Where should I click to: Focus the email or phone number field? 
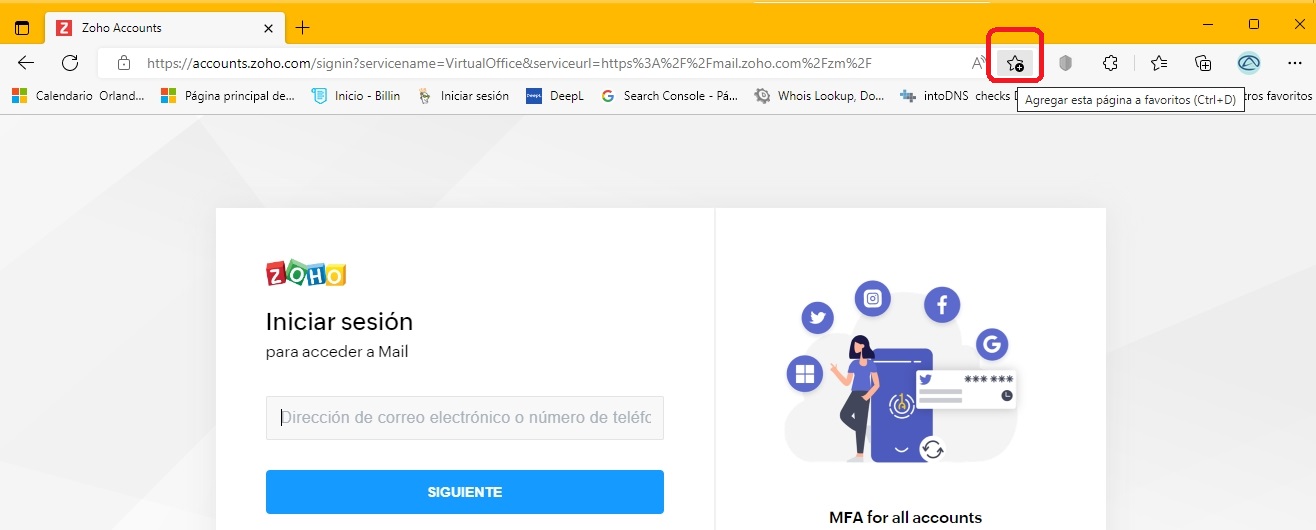[x=465, y=418]
